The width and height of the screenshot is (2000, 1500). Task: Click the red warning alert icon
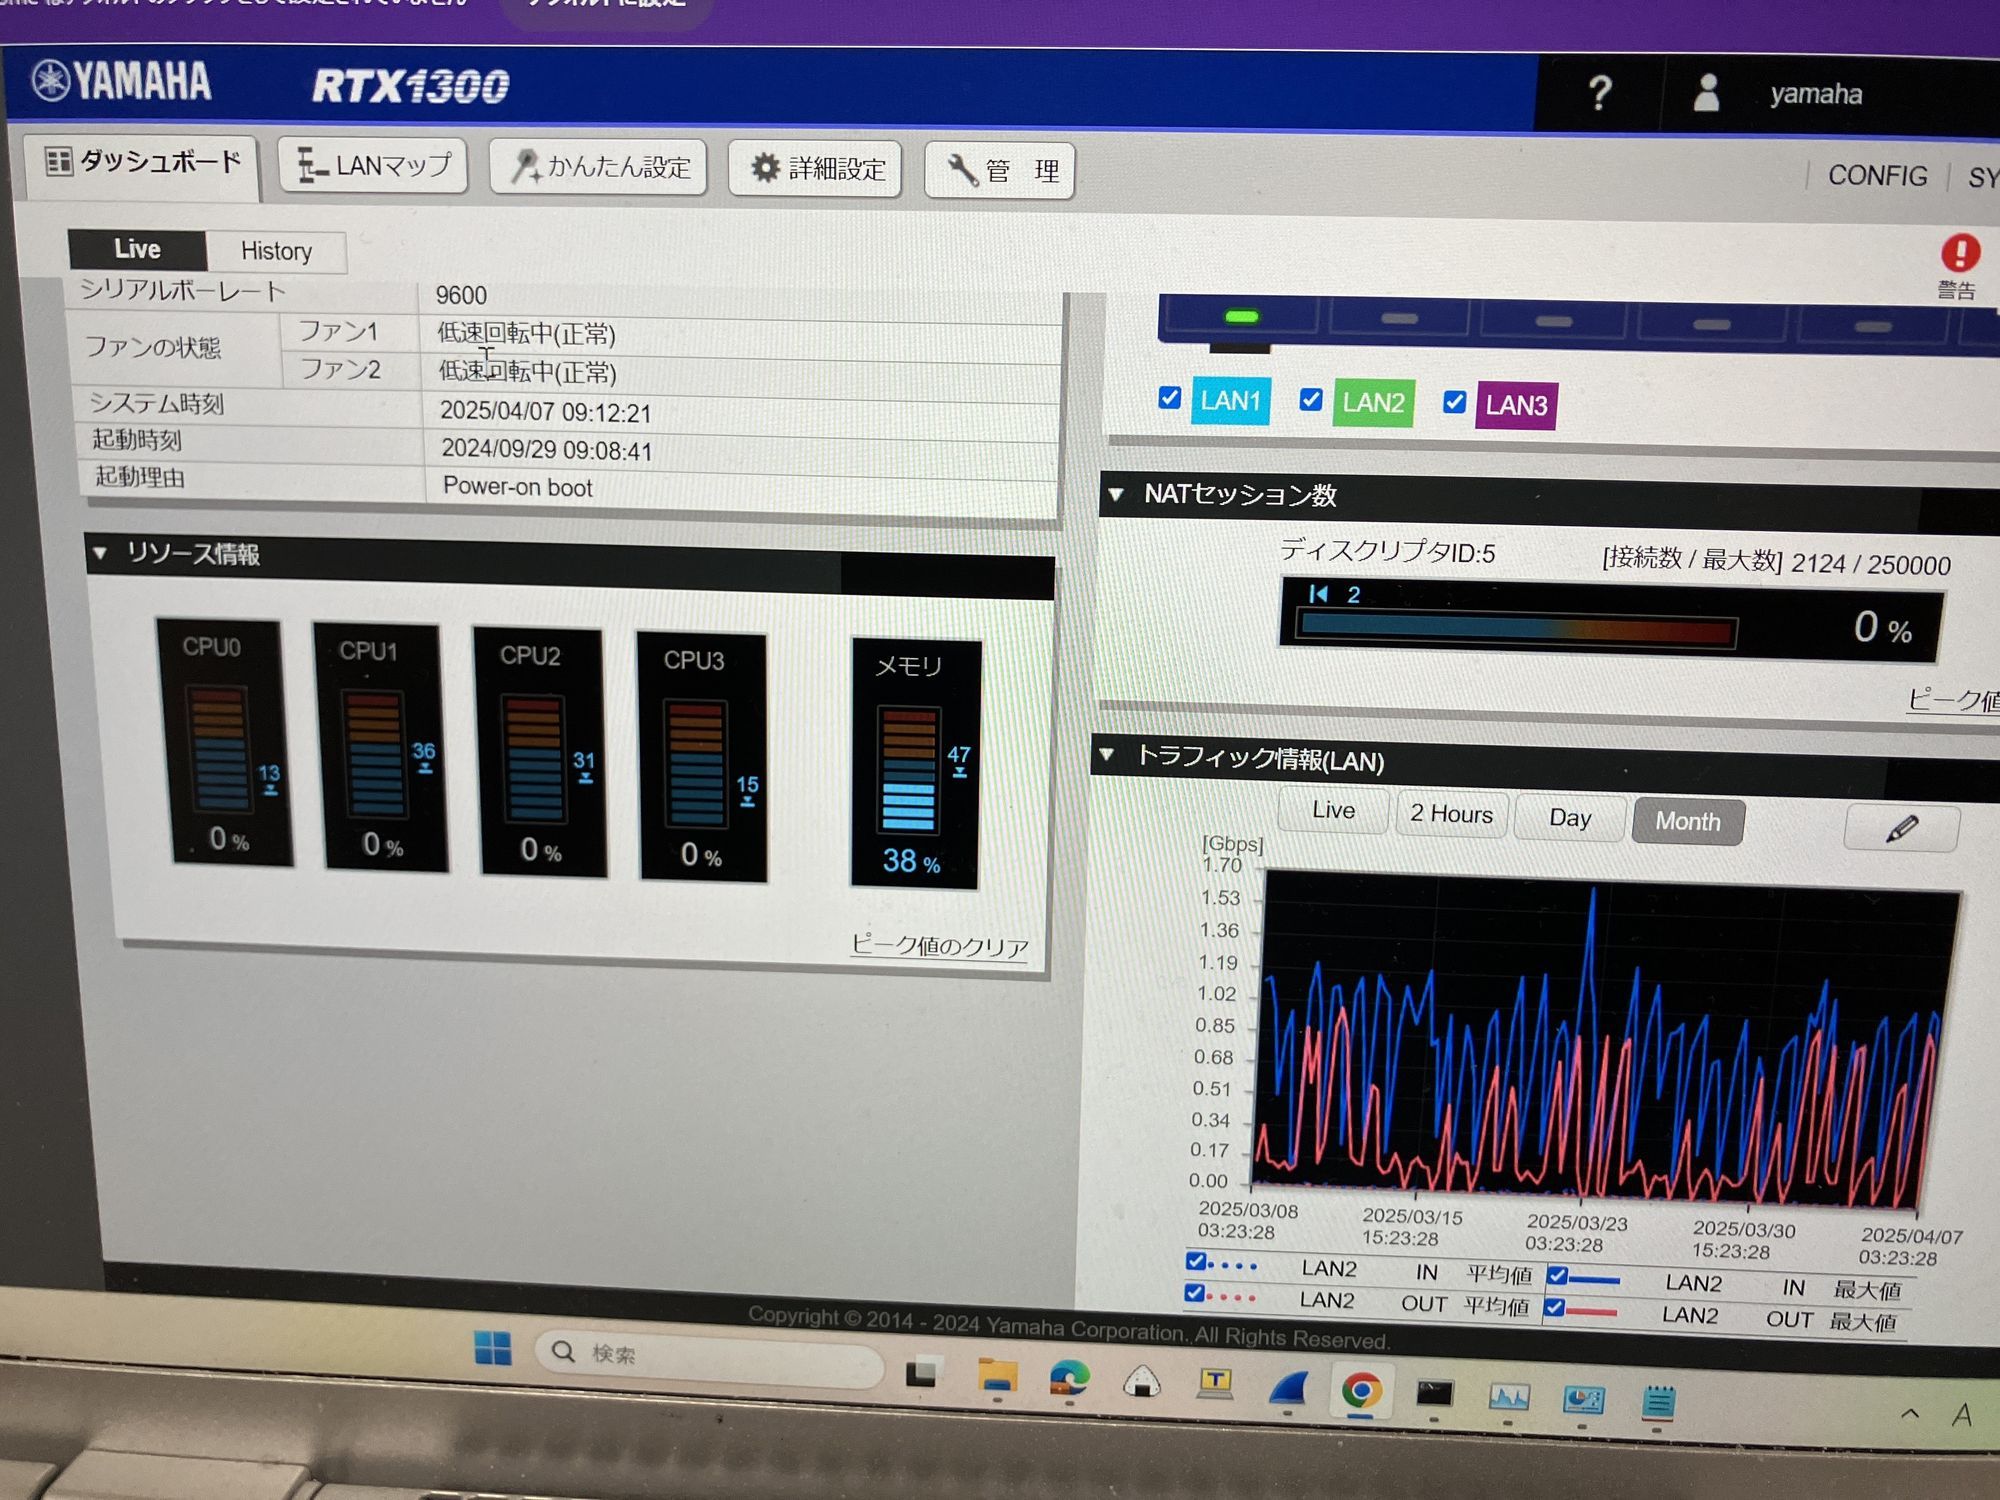pos(1960,253)
